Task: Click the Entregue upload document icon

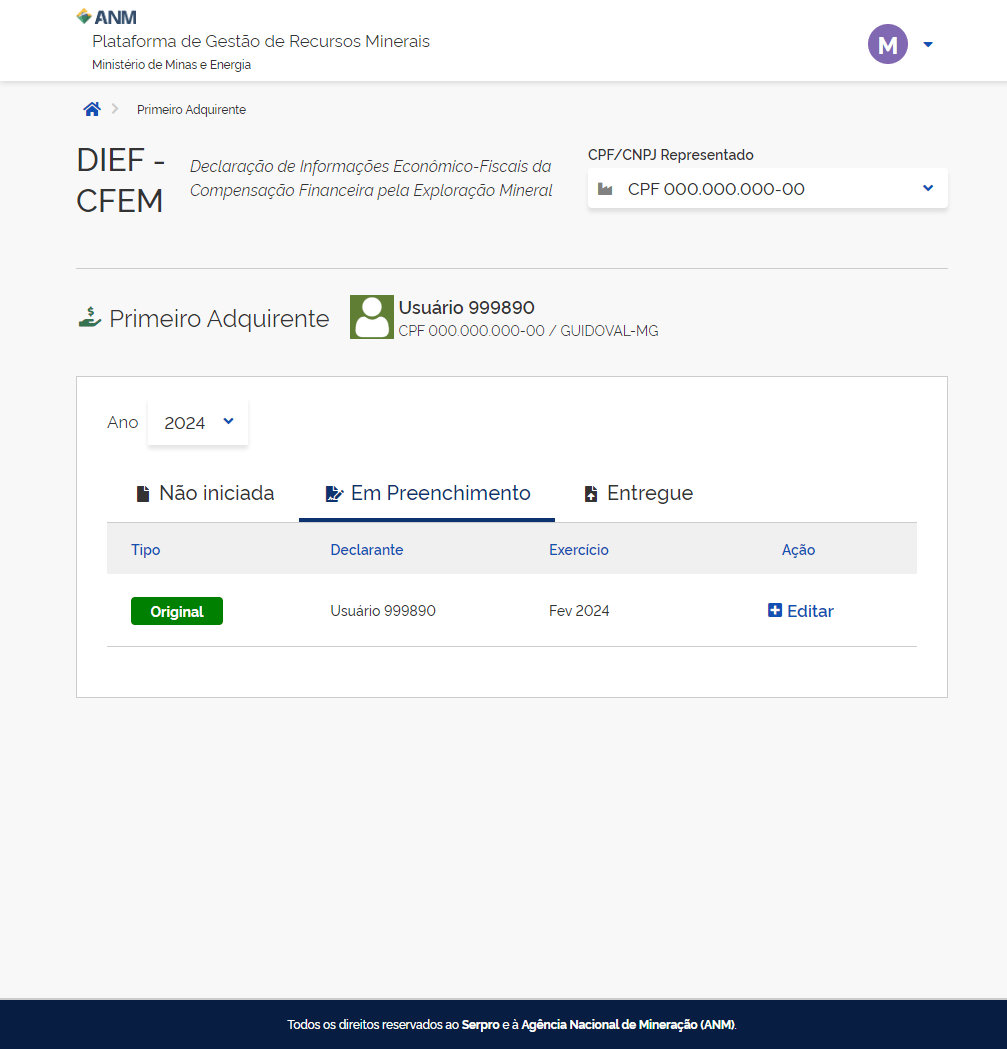Action: pos(591,494)
